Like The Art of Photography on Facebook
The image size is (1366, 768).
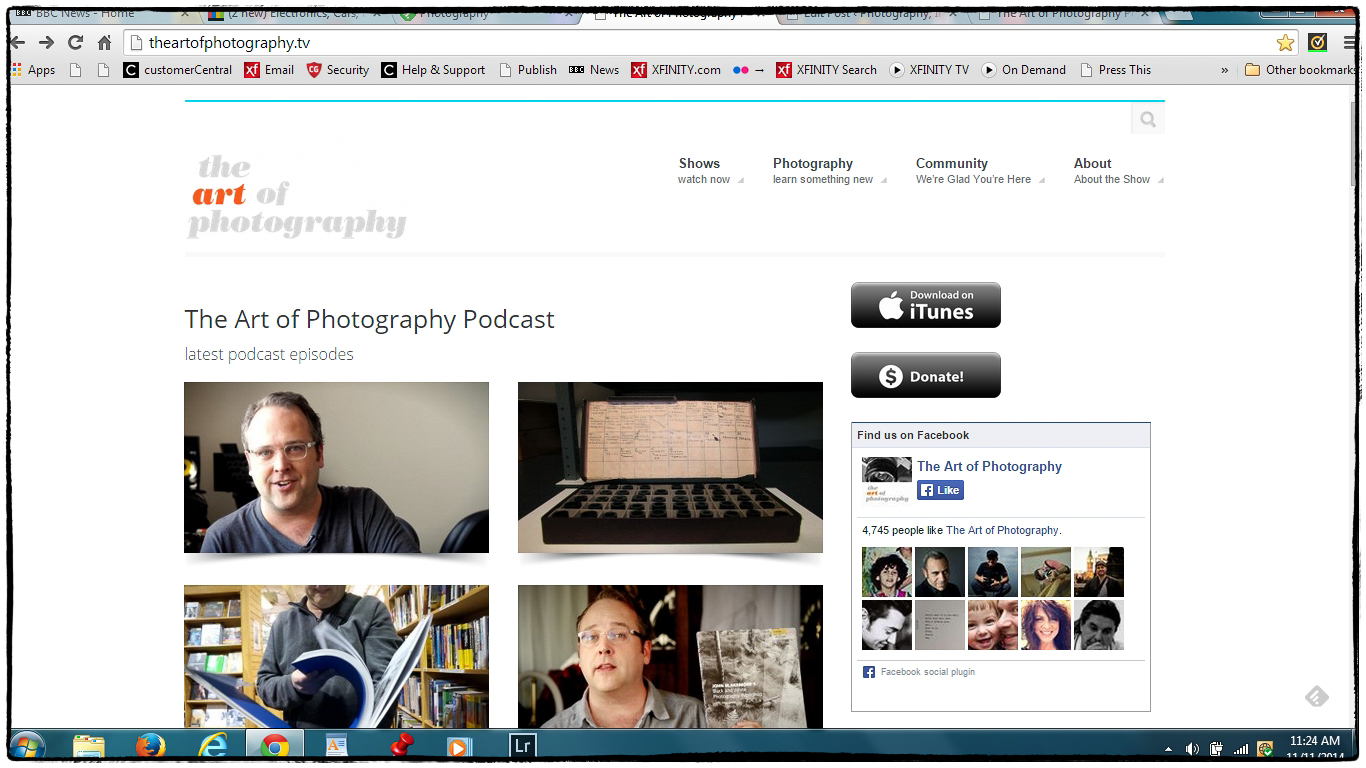pyautogui.click(x=940, y=490)
